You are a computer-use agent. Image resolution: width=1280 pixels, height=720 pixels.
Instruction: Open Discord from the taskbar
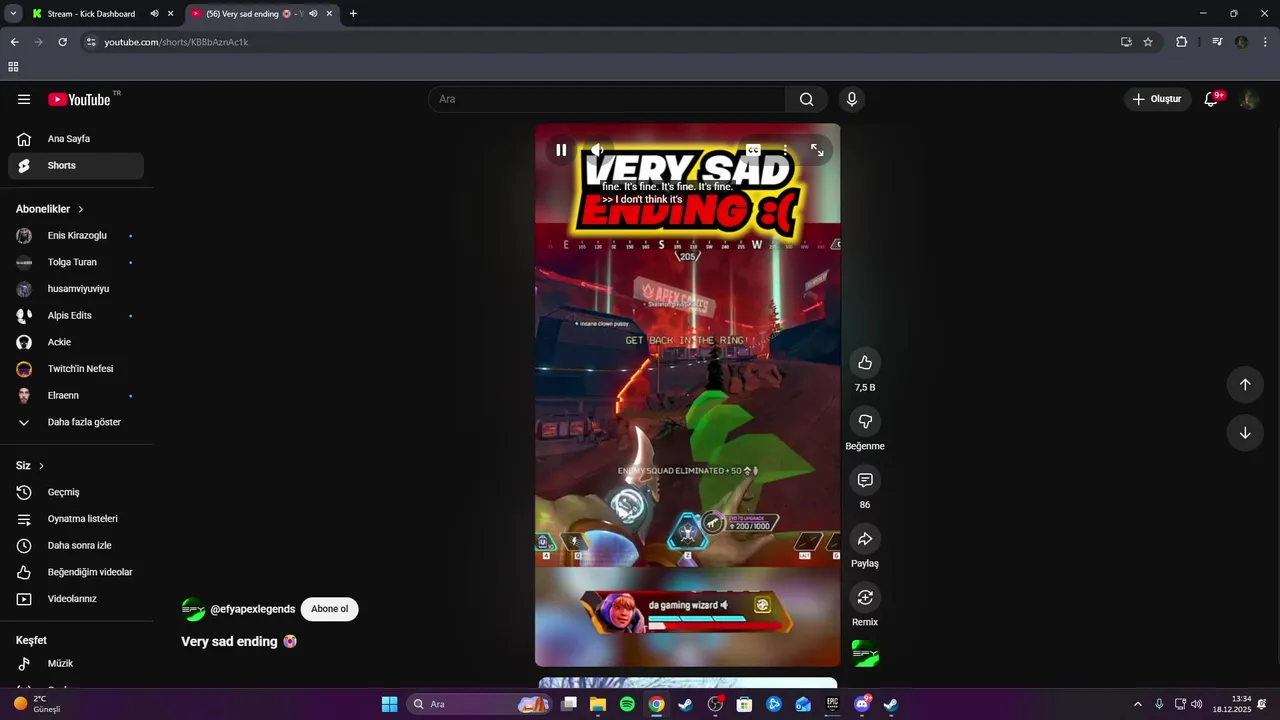(x=862, y=704)
